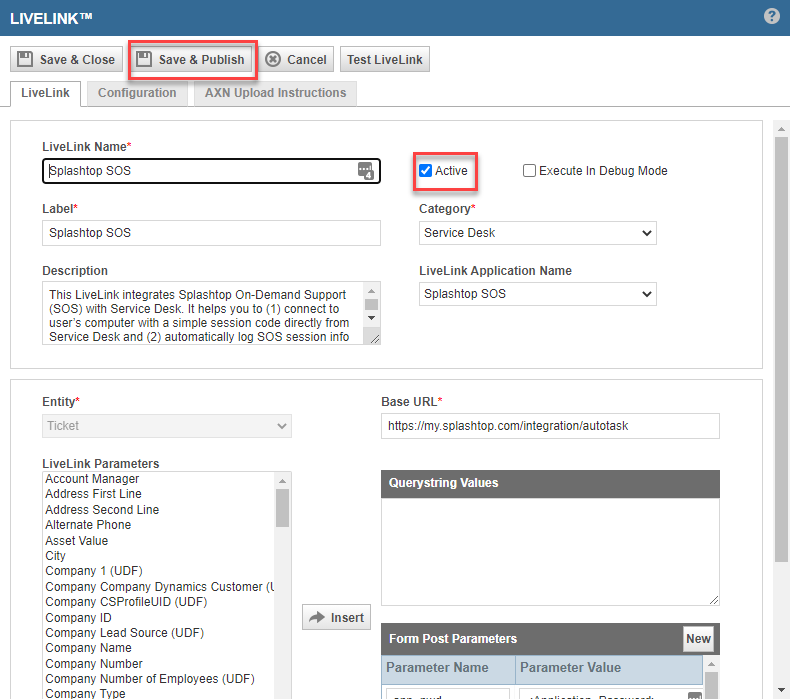
Task: Click Parameter Value column header
Action: pos(609,668)
